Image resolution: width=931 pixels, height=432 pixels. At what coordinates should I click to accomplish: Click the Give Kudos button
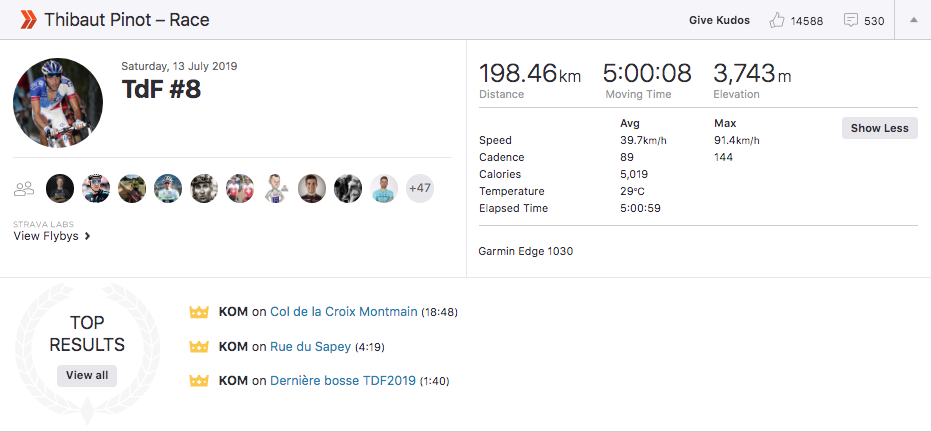(x=719, y=20)
